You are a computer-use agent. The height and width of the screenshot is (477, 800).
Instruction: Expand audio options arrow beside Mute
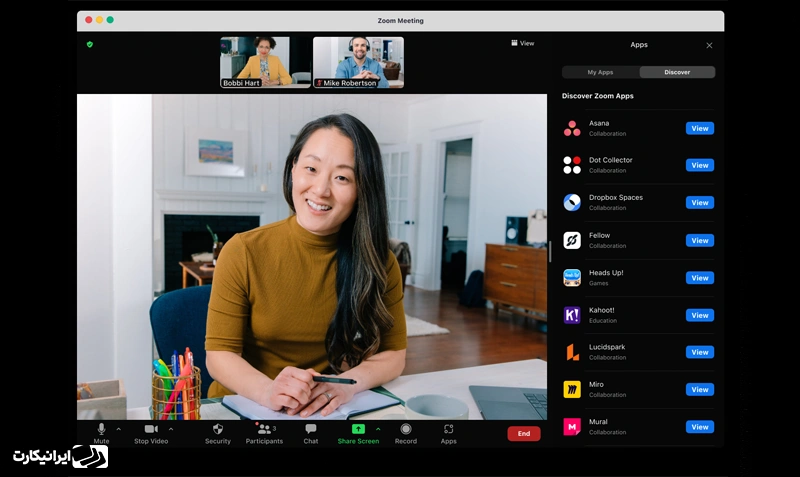(119, 429)
